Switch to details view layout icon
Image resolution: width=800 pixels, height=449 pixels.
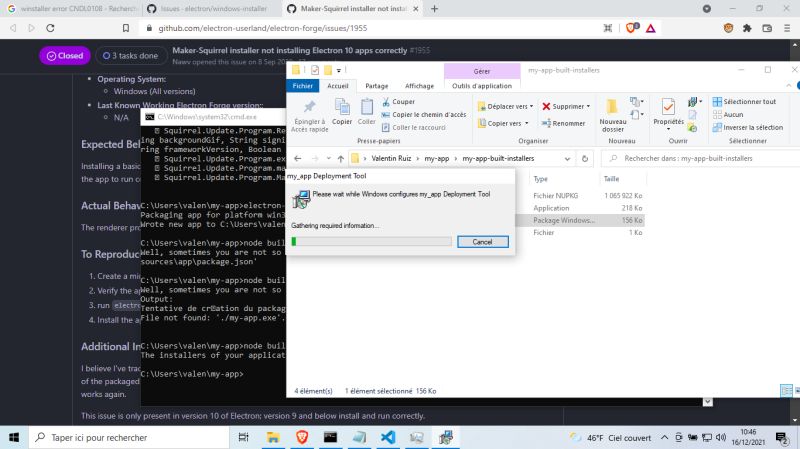click(x=786, y=391)
